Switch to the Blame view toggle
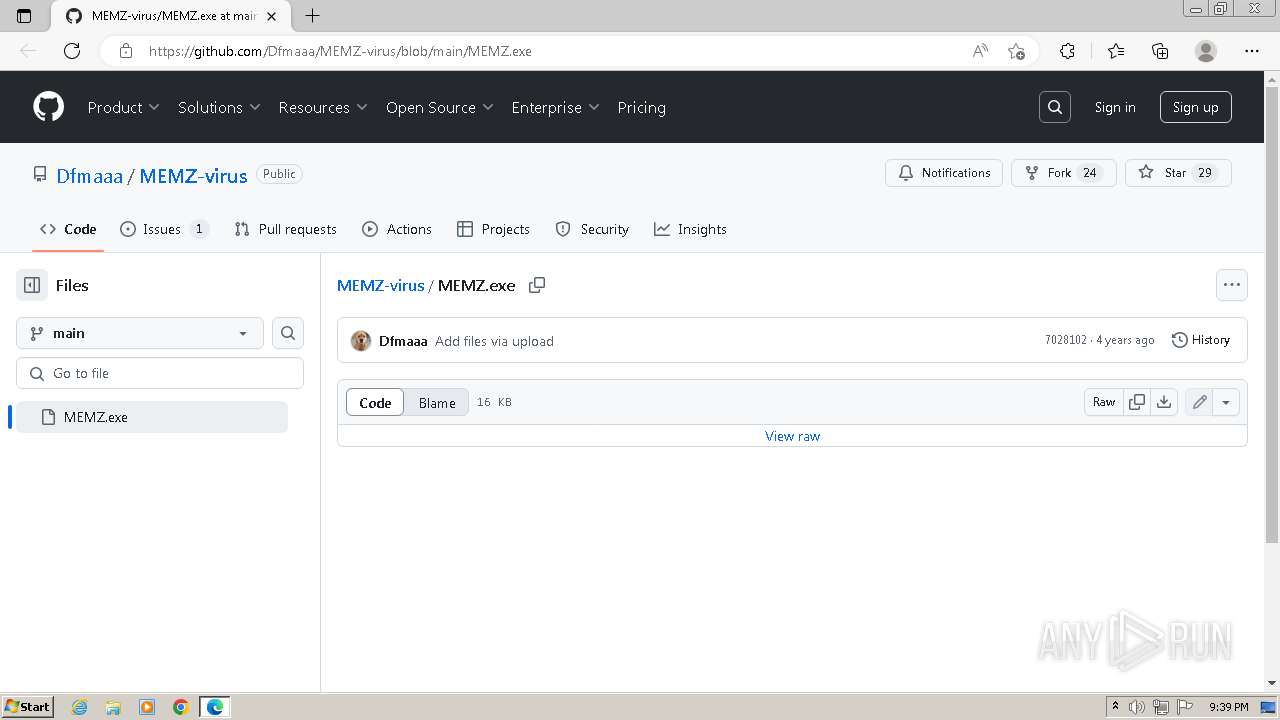 (437, 402)
